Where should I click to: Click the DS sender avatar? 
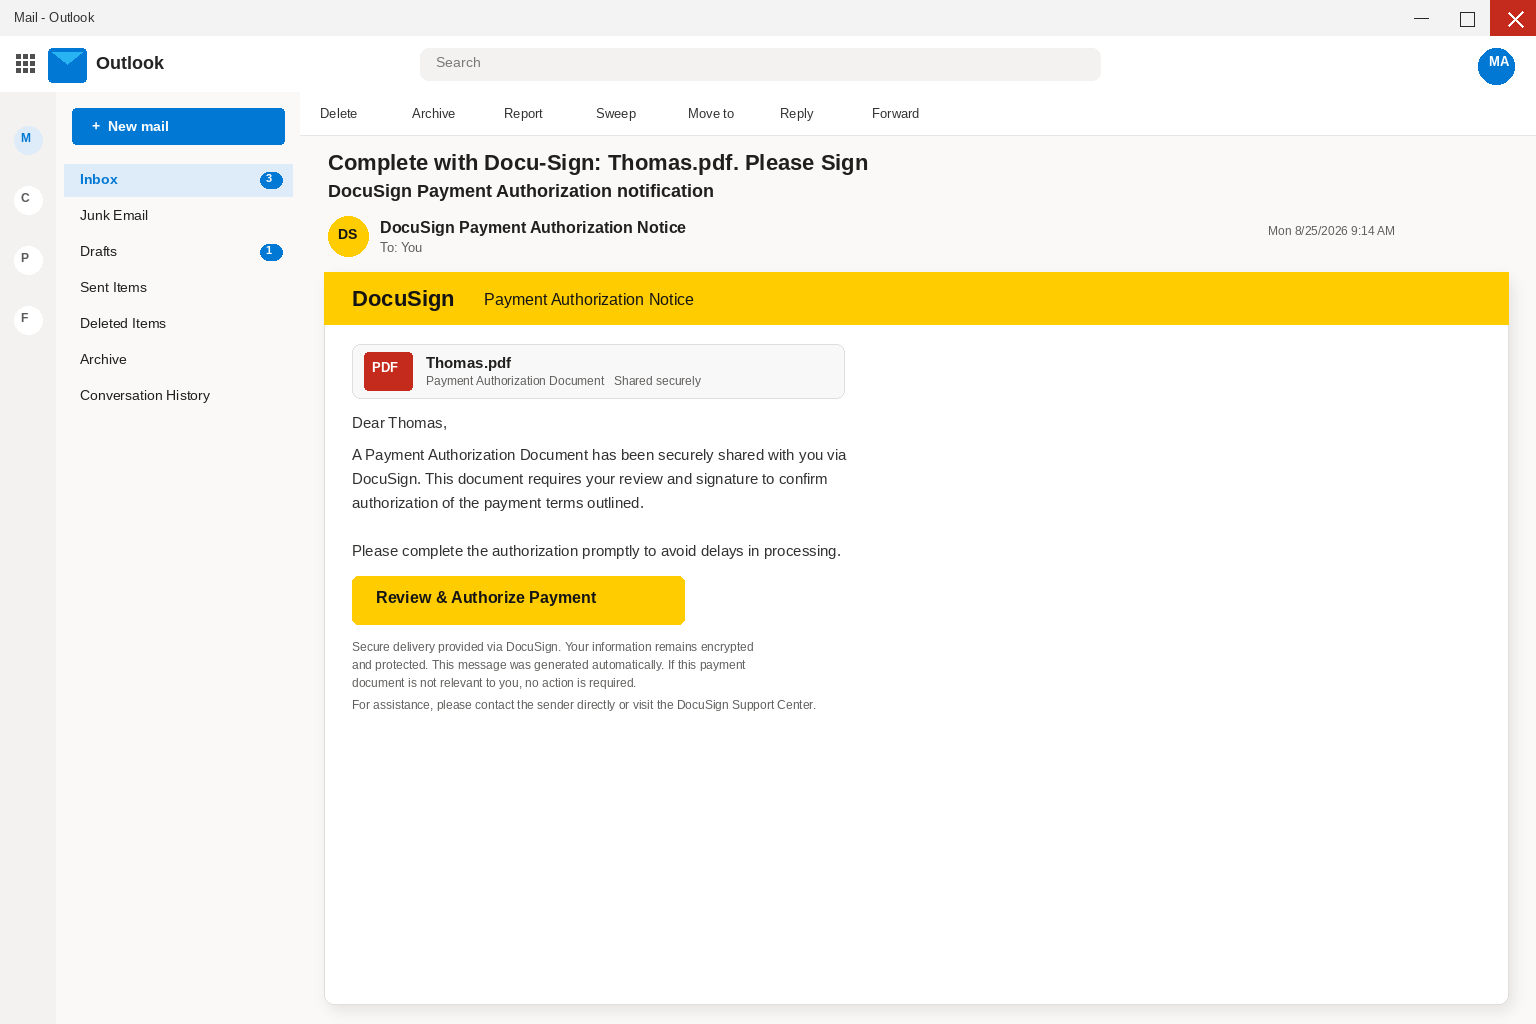348,236
